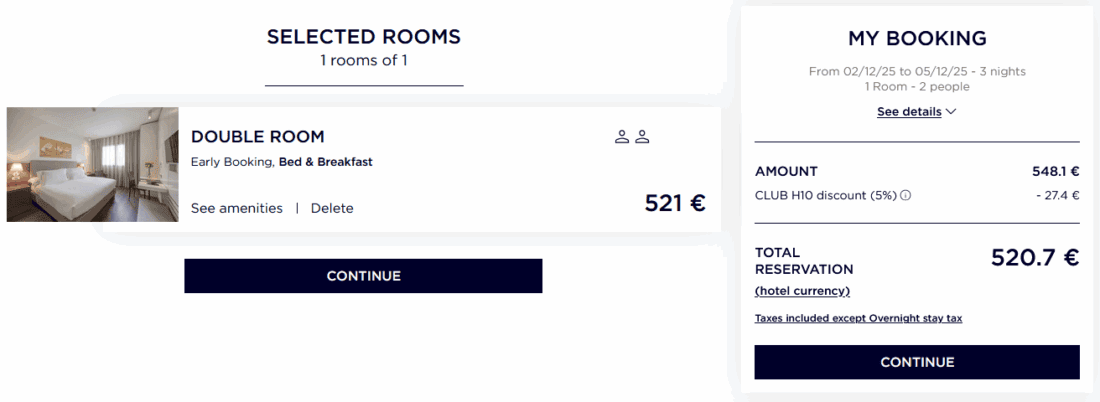Click the first guest person icon
This screenshot has width=1100, height=402.
(622, 137)
